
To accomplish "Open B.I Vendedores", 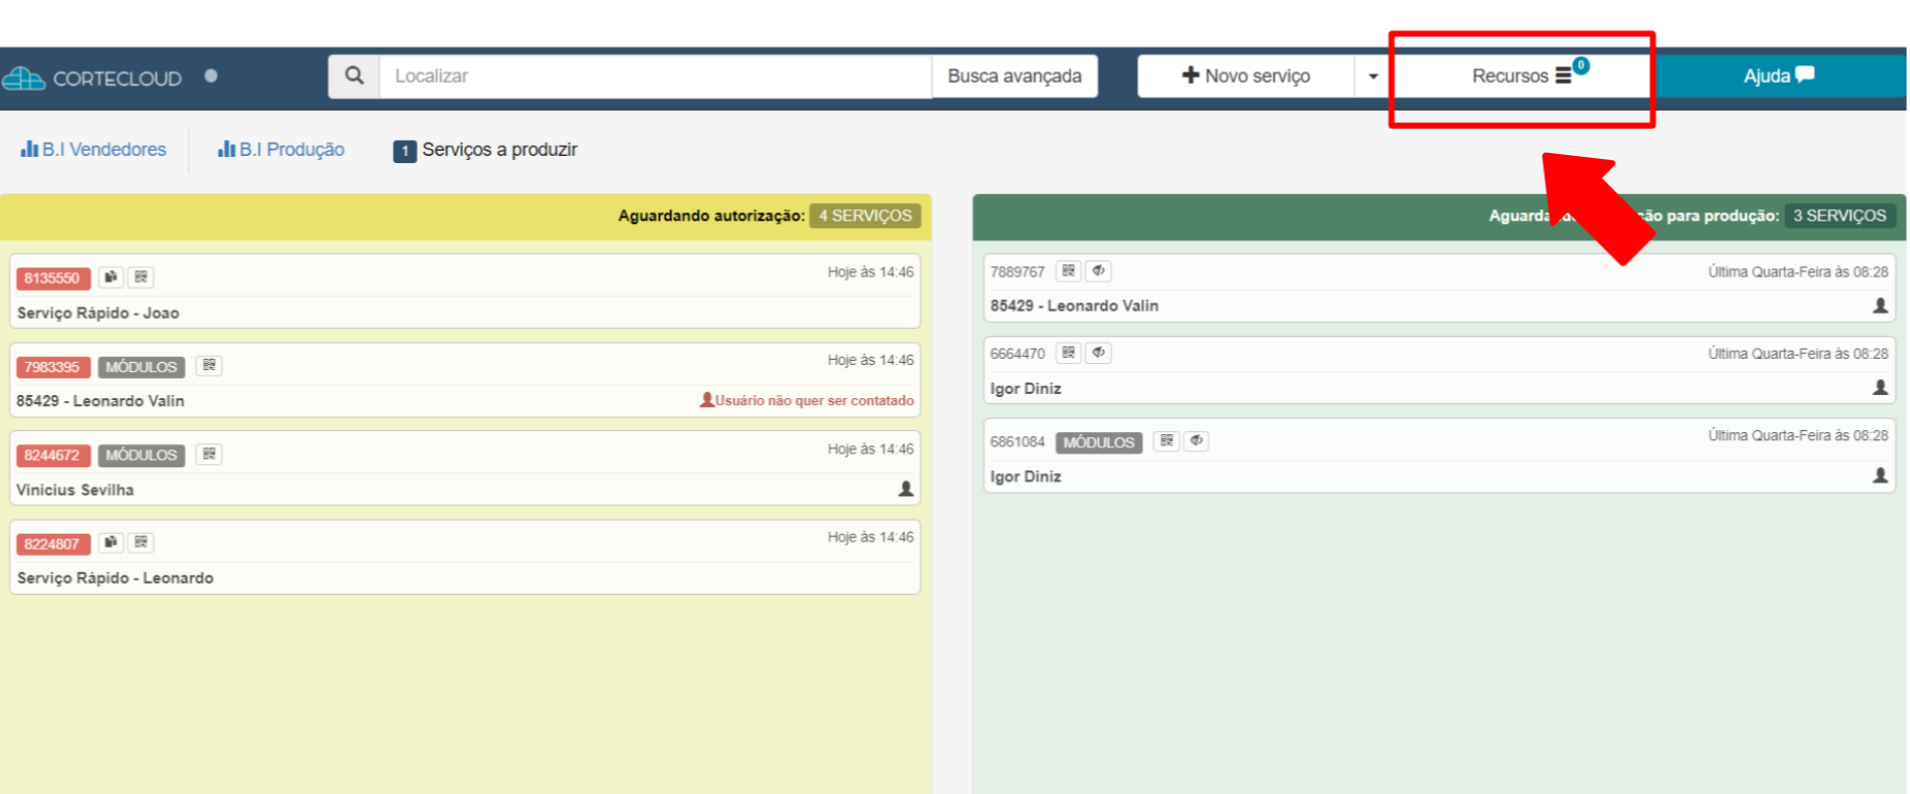I will (x=94, y=150).
